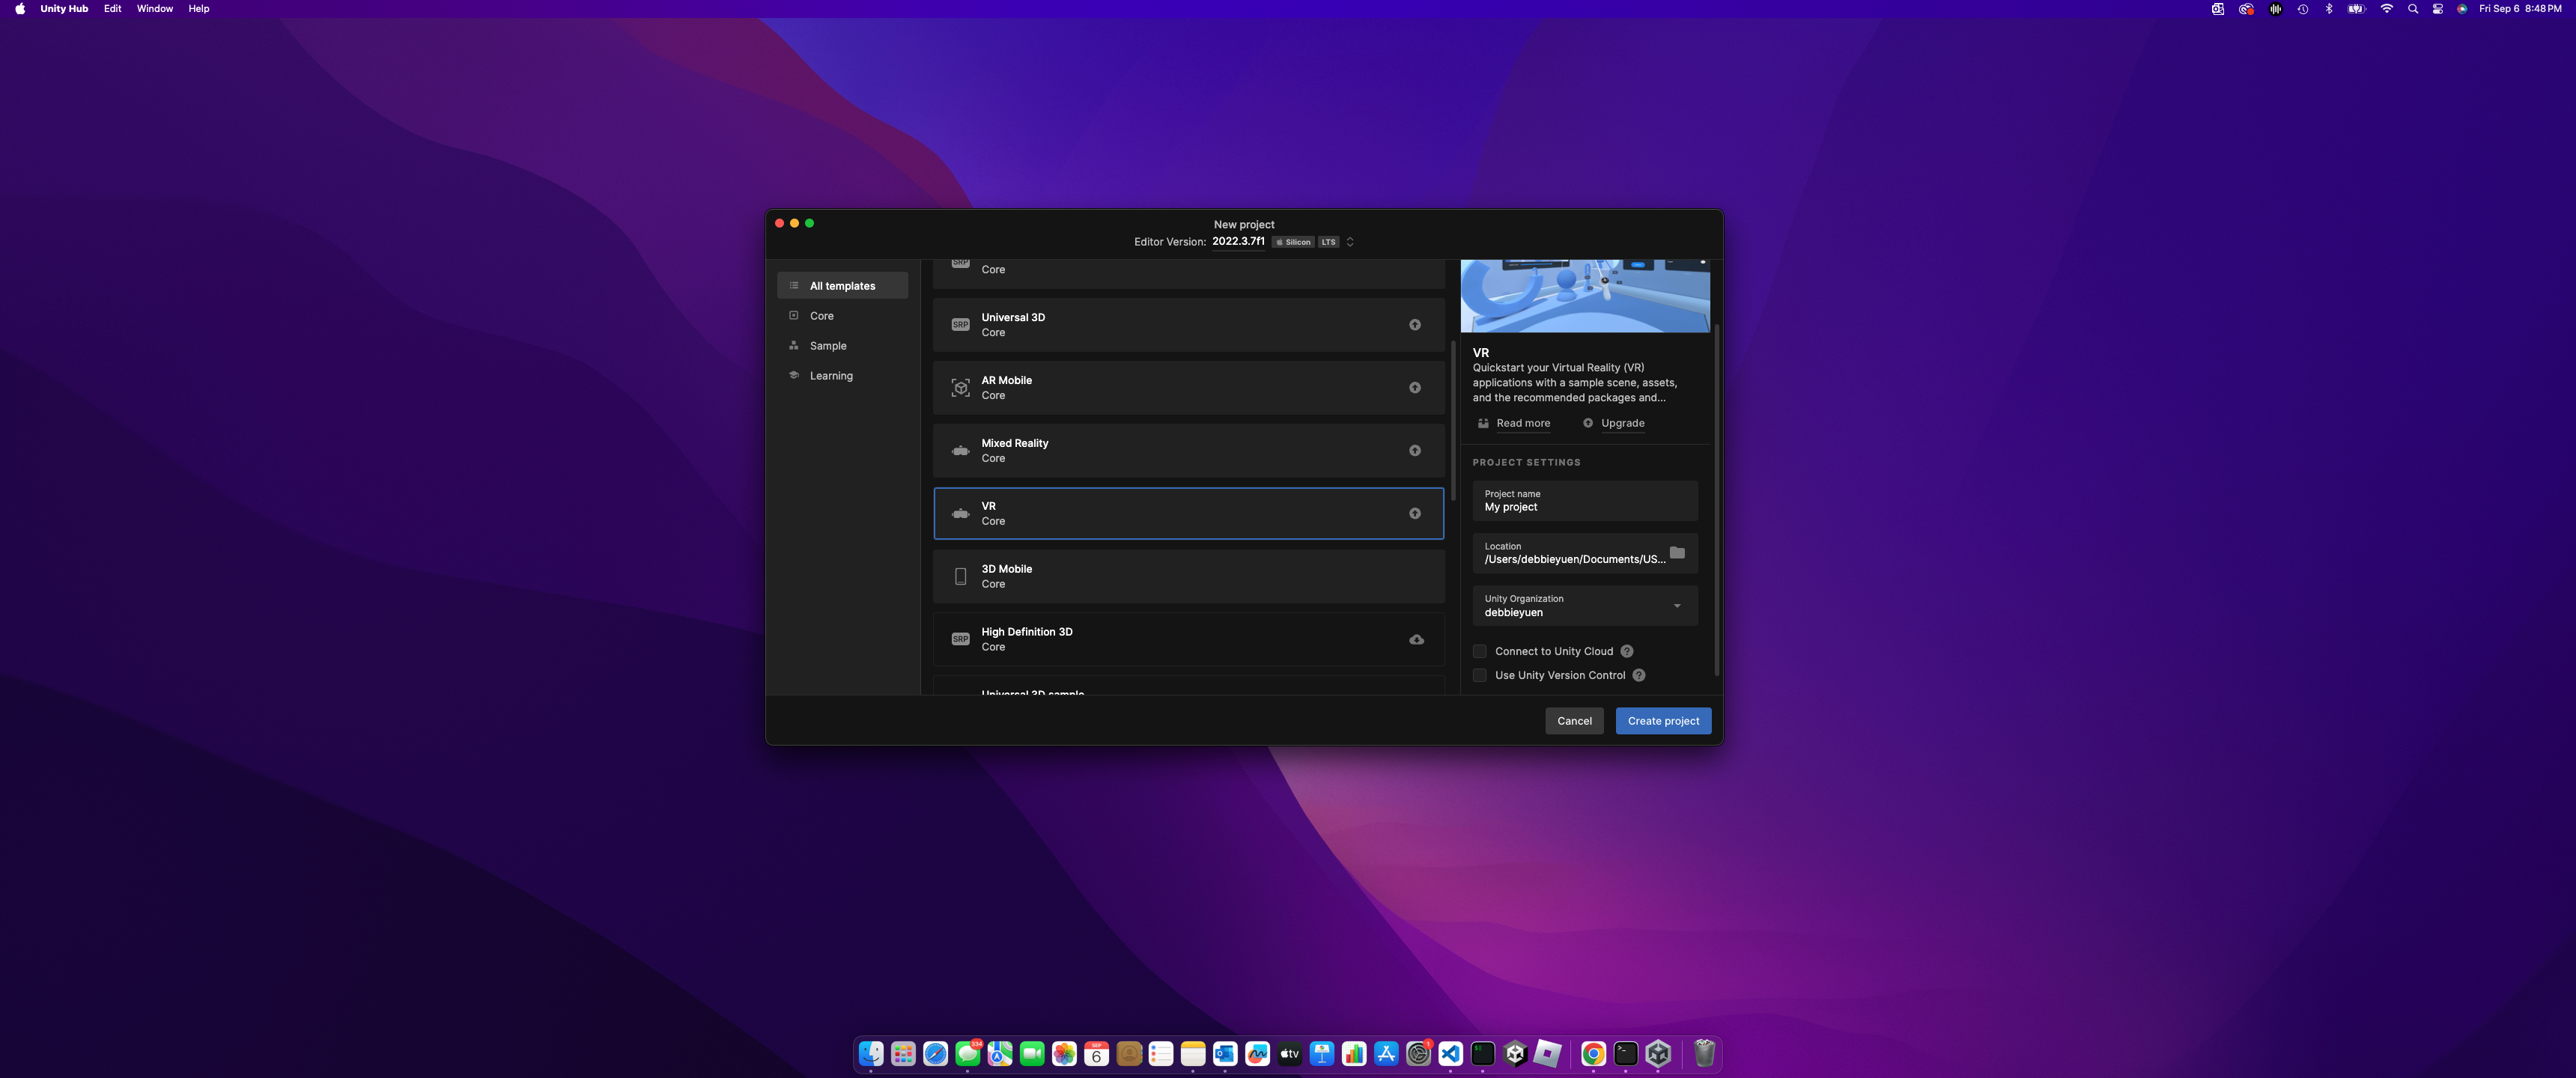Screen dimensions: 2576x1078
Task: Open Finder from the dock
Action: click(871, 1053)
